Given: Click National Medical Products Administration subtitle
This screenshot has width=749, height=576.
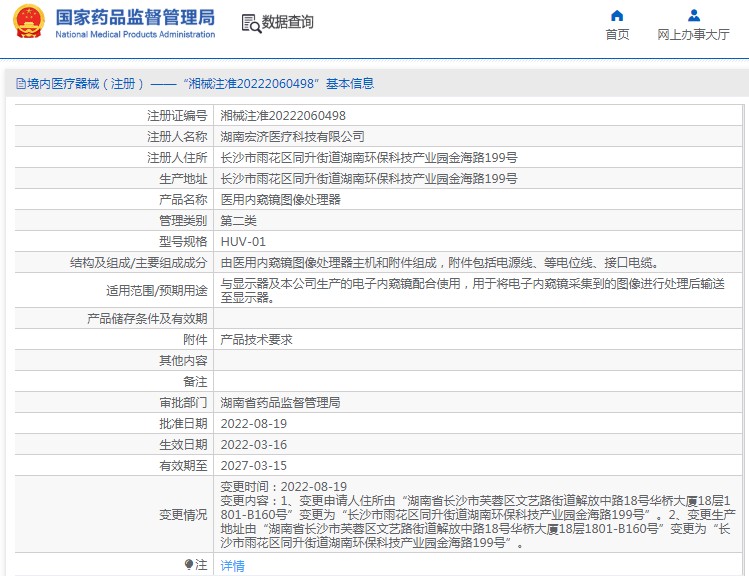Looking at the screenshot, I should tap(135, 34).
